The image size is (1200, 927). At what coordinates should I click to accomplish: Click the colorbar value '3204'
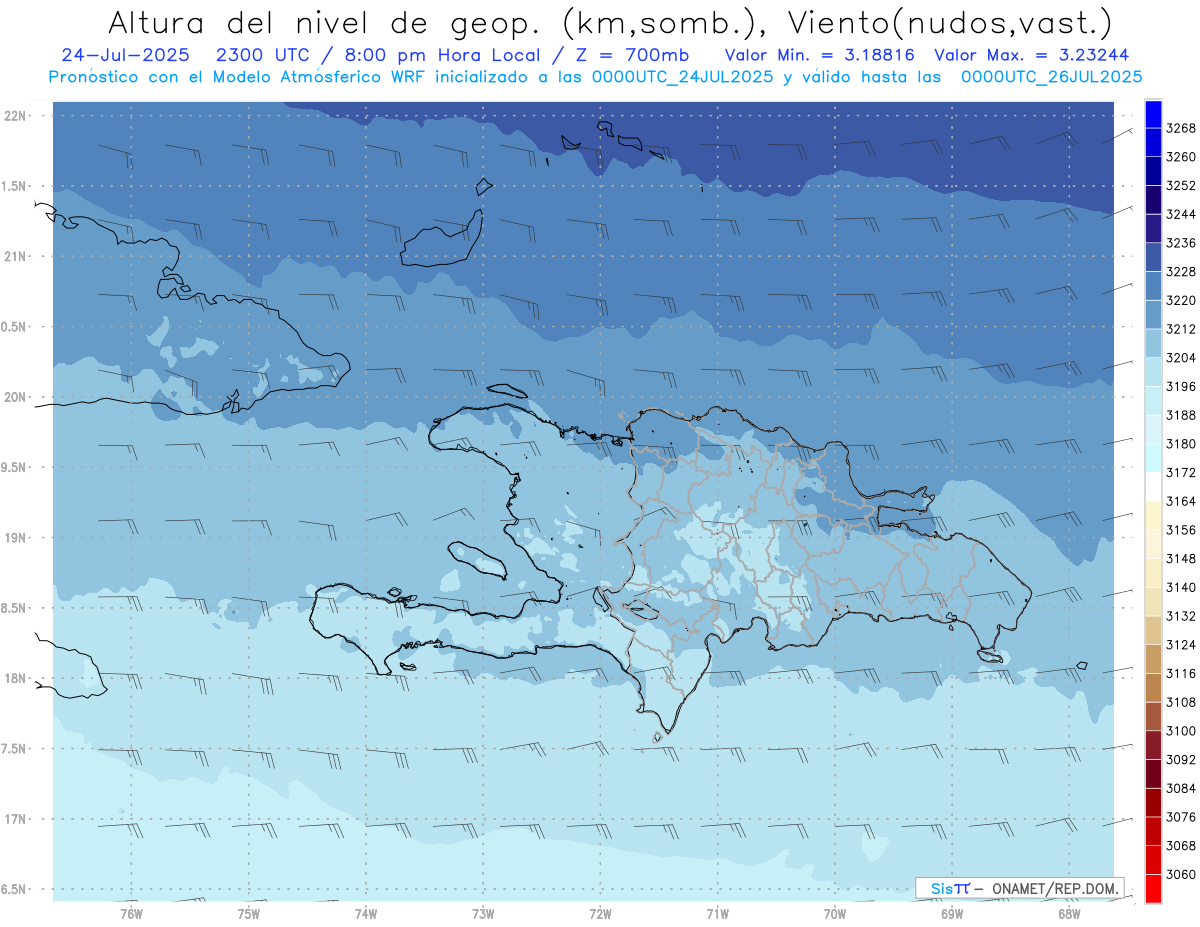(1181, 357)
